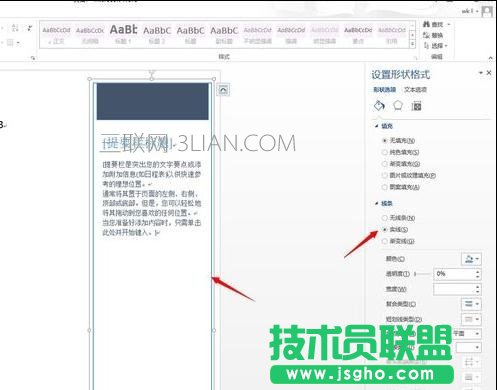Open the Select (选择) dropdown in Editing

click(435, 46)
